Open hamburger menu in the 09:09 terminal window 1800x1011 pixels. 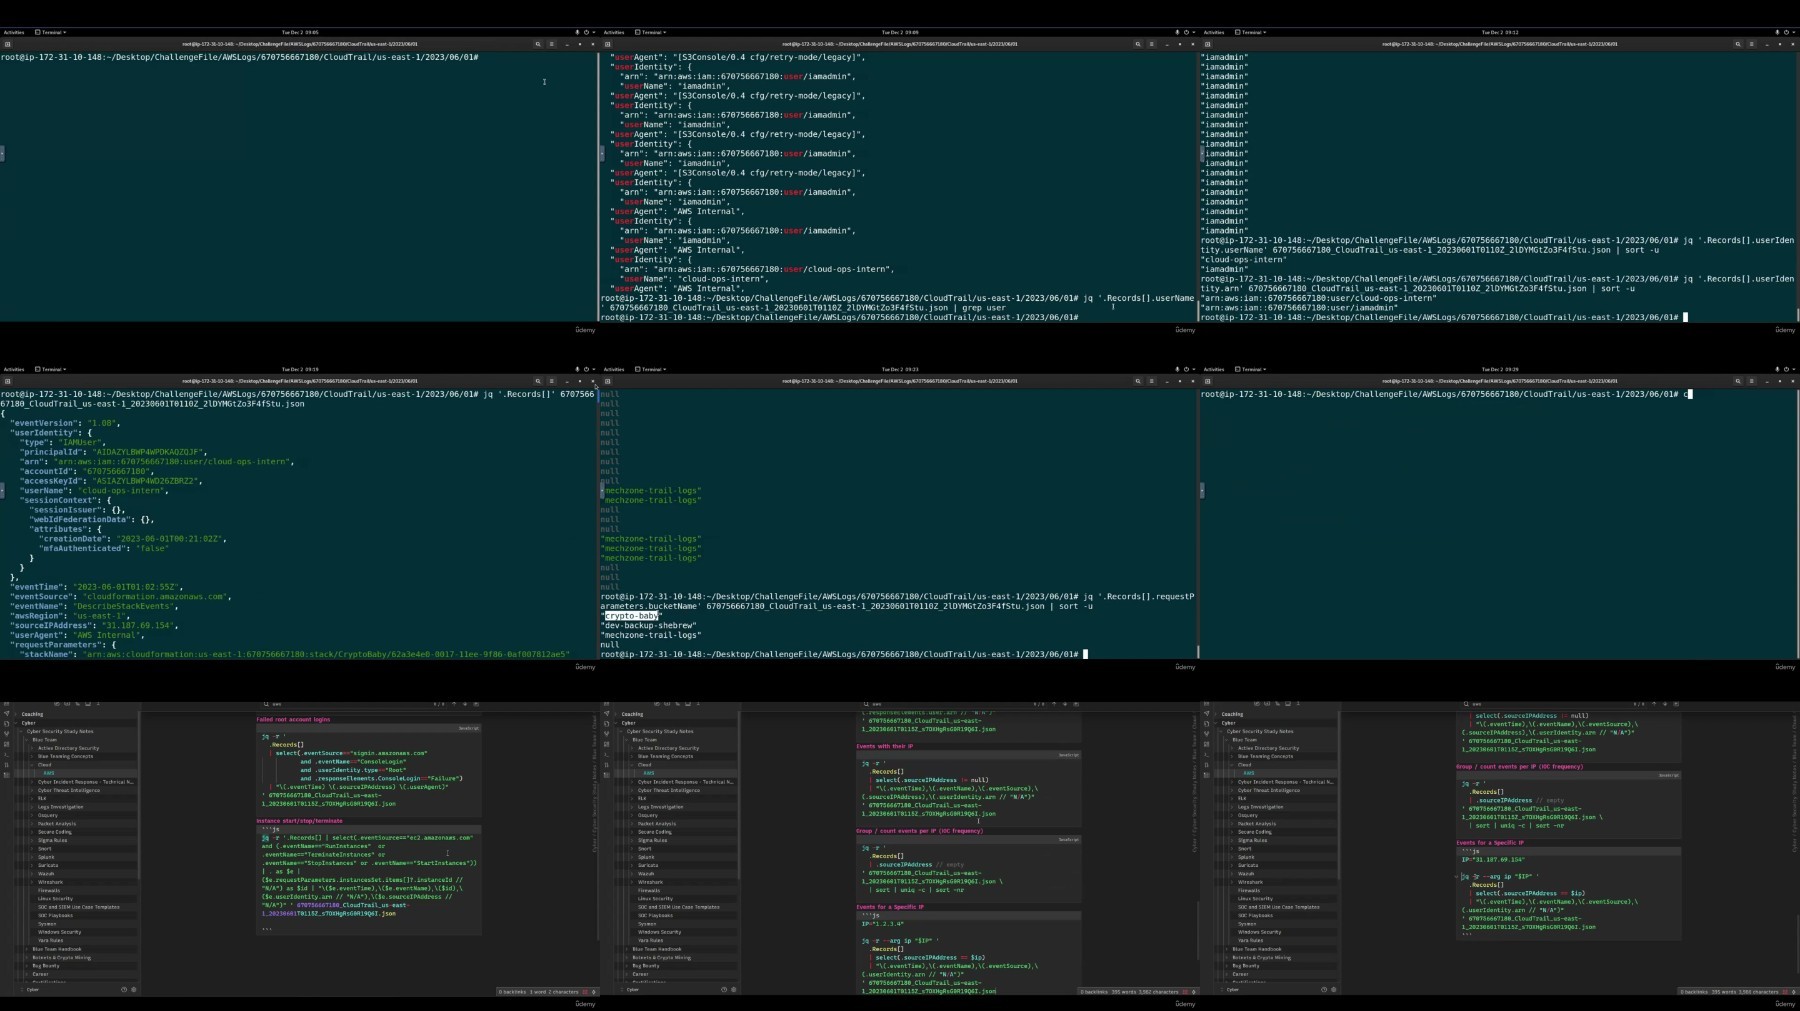[x=1151, y=44]
